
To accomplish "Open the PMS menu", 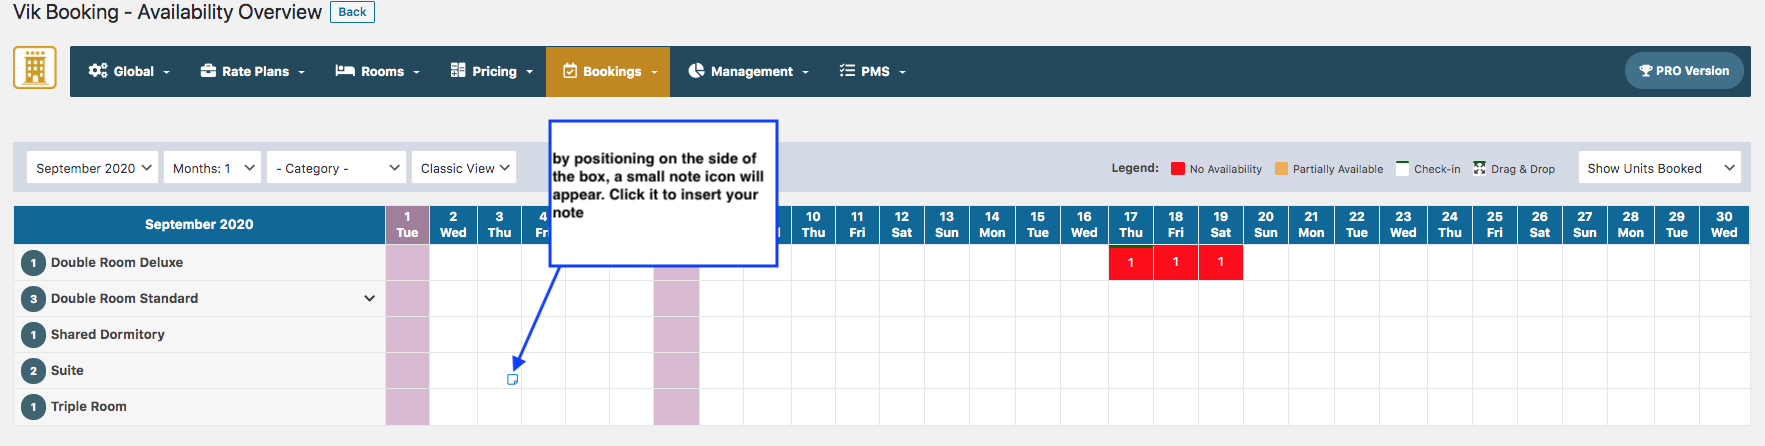I will tap(872, 72).
